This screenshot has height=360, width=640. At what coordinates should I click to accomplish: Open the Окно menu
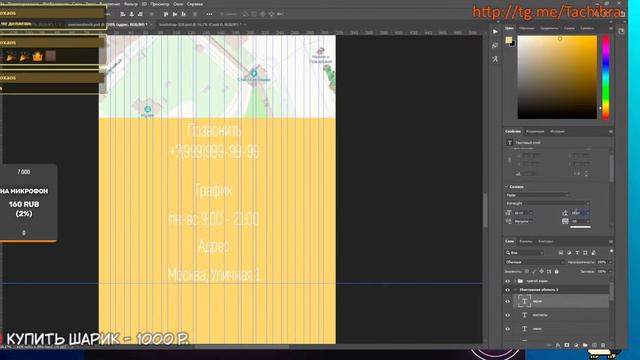(178, 4)
